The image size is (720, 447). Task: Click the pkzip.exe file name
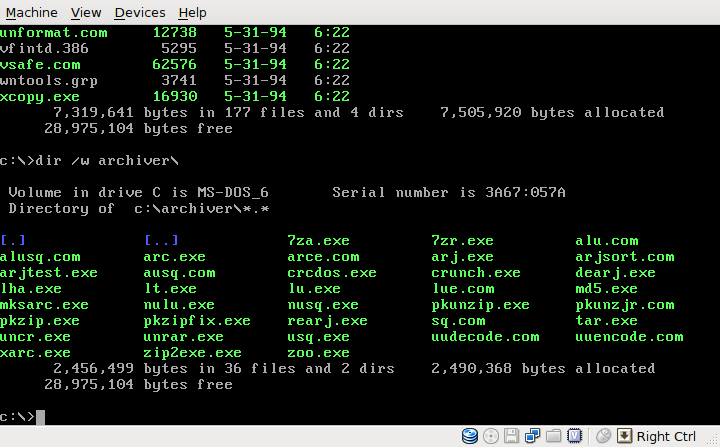click(40, 321)
